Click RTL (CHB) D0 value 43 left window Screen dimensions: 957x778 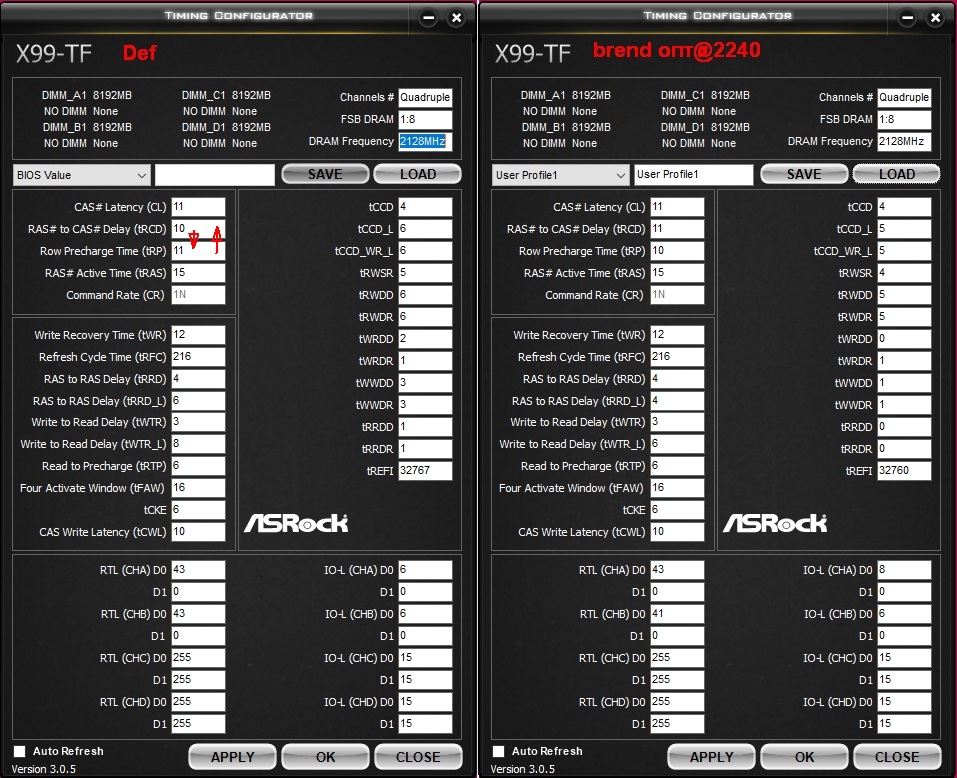[x=198, y=614]
